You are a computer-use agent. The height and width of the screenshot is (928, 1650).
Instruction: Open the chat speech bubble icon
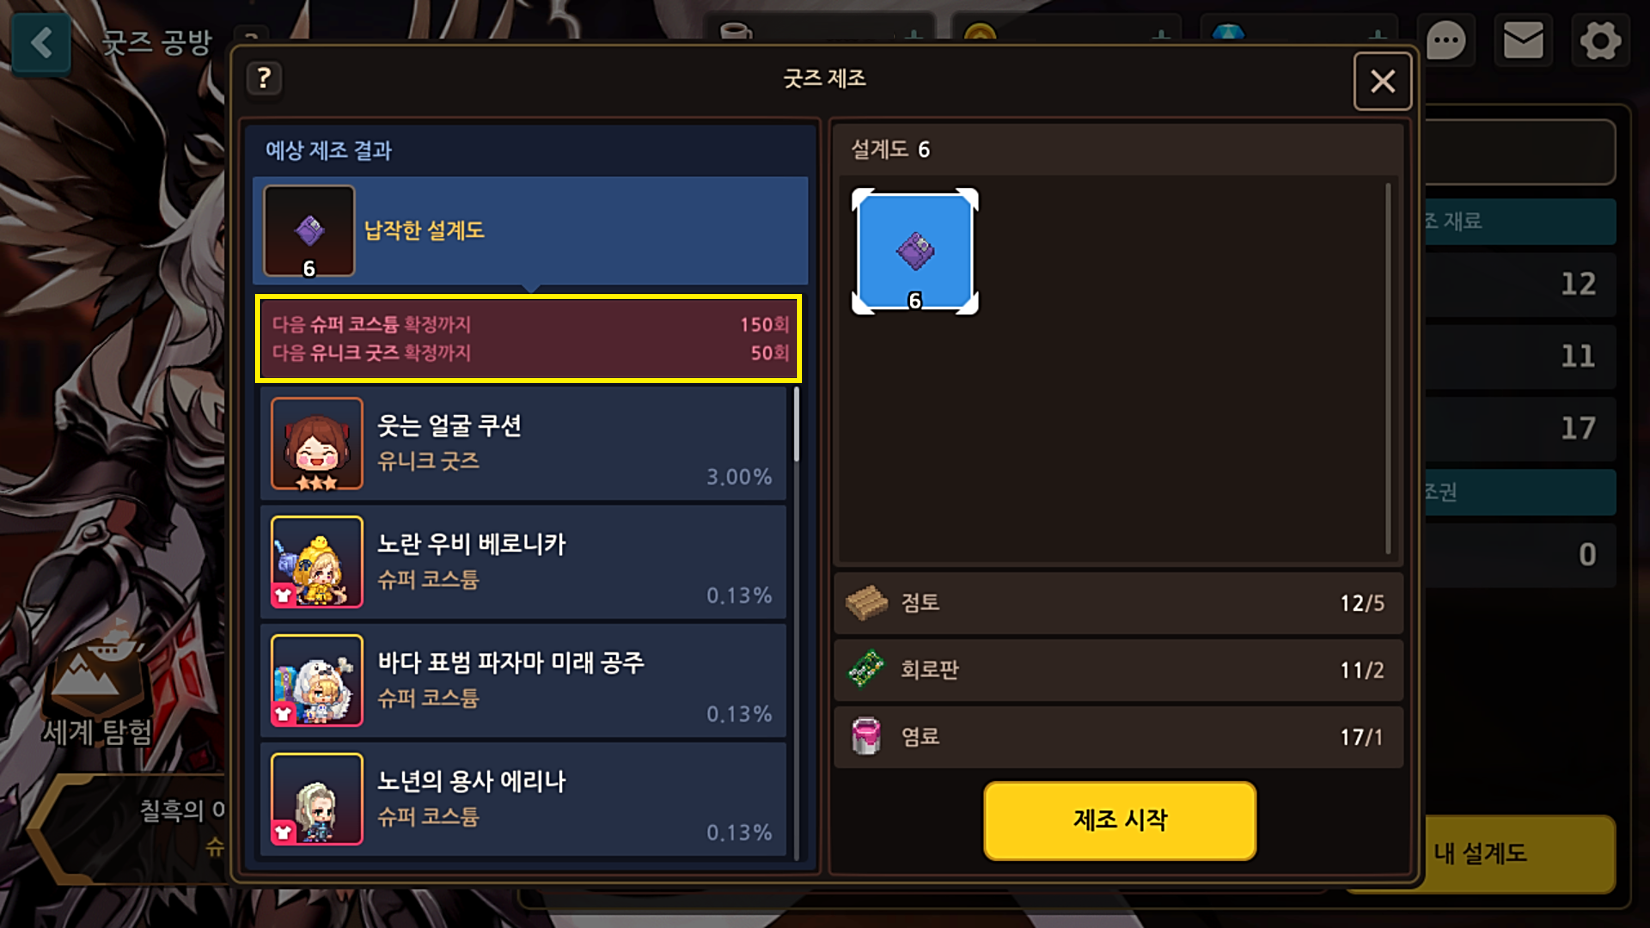click(x=1446, y=42)
